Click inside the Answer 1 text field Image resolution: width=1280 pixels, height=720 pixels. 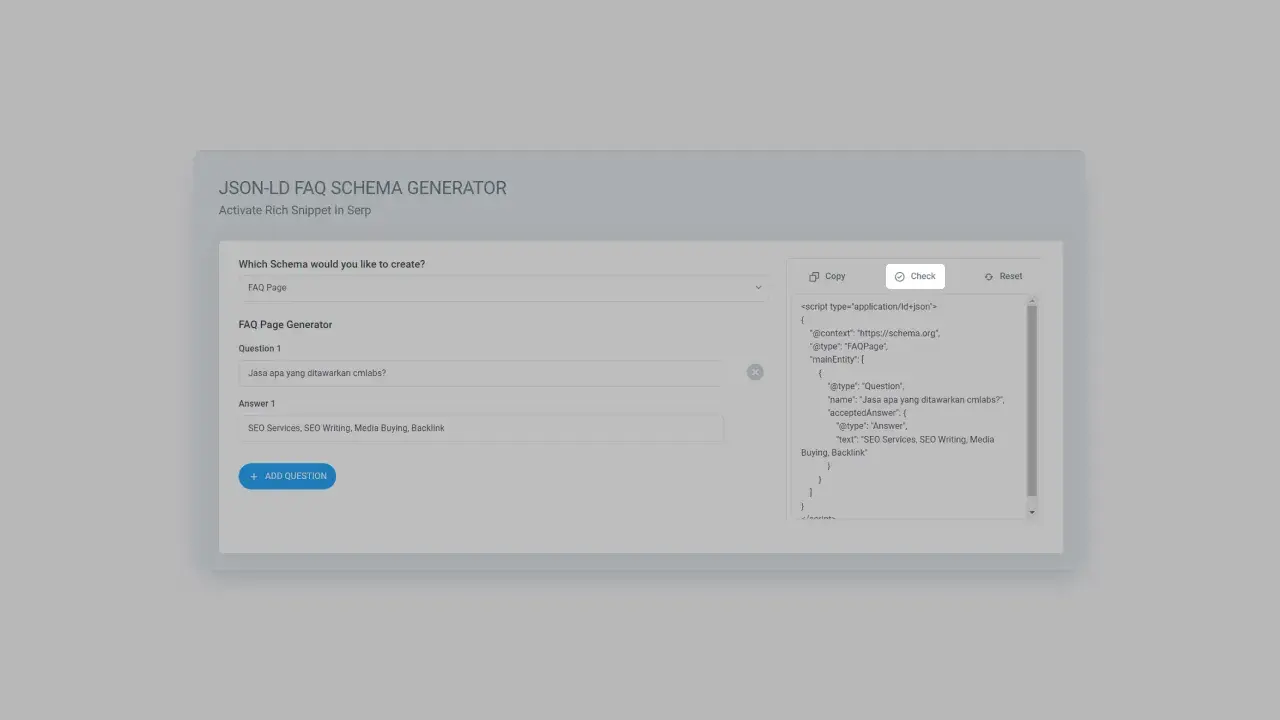480,427
